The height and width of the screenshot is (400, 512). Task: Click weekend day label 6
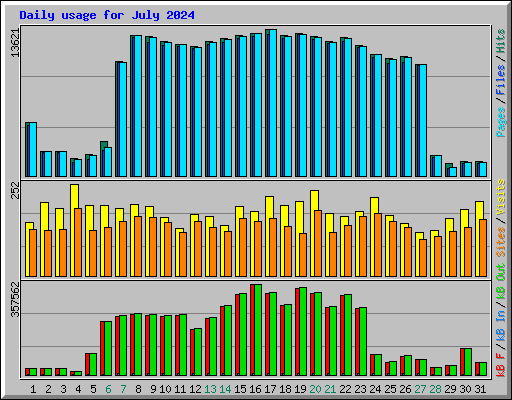pos(108,389)
